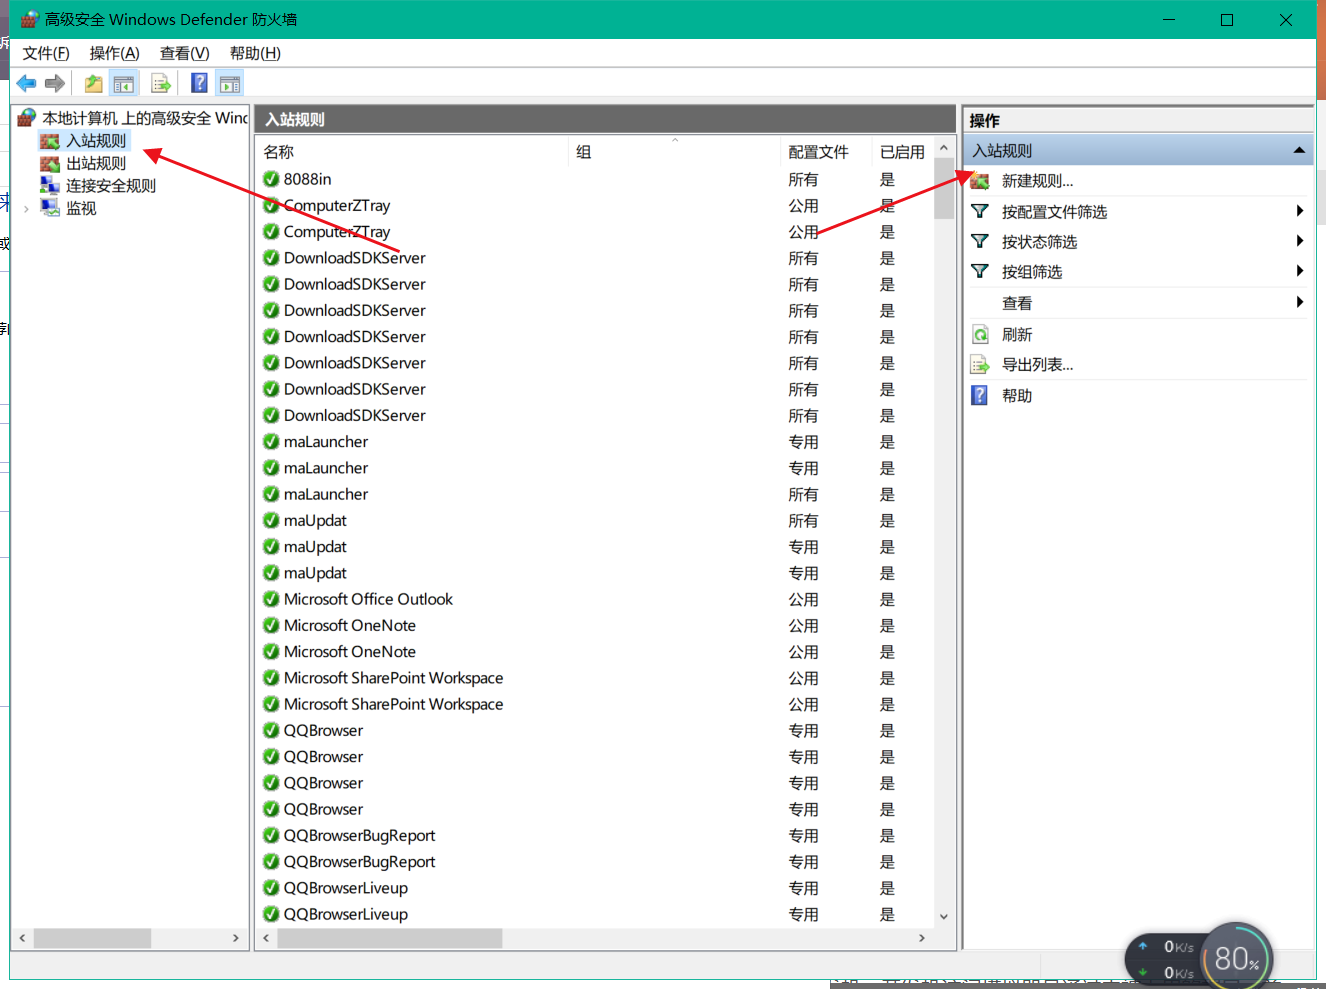Click the monitor icon beside 监视
This screenshot has height=989, width=1326.
(50, 208)
